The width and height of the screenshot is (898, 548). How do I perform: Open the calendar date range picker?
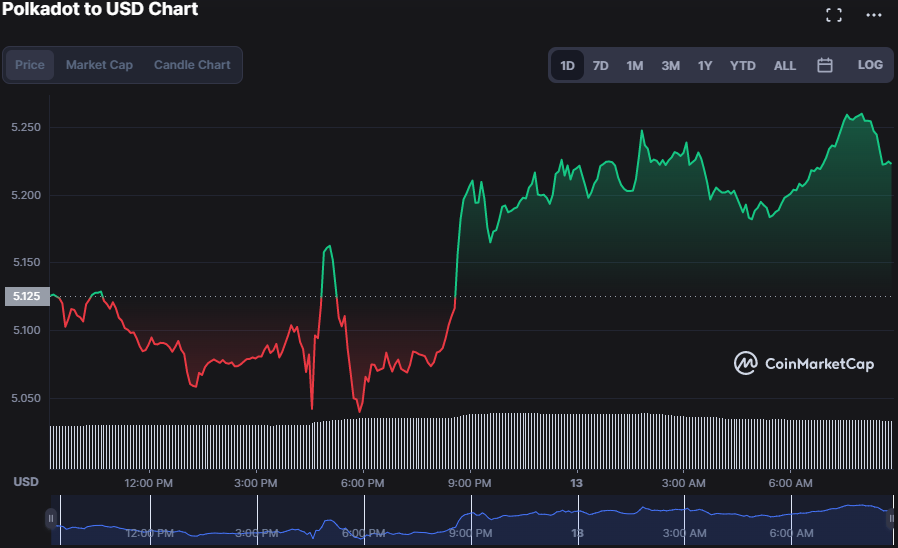(x=825, y=65)
